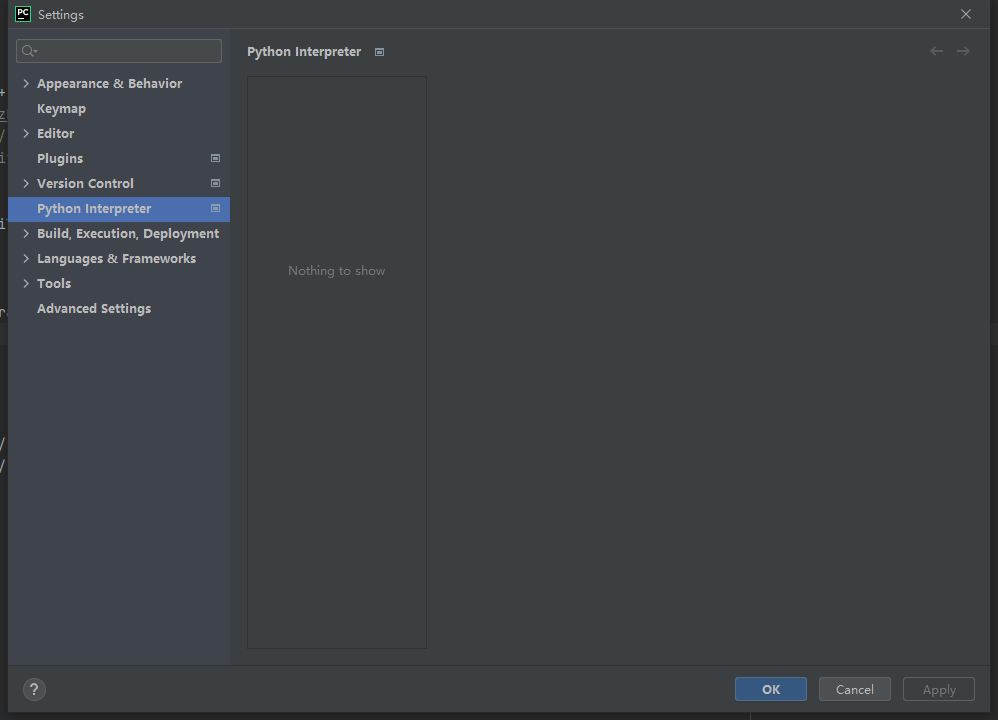Viewport: 998px width, 720px height.
Task: Navigate back with the left arrow icon
Action: (936, 50)
